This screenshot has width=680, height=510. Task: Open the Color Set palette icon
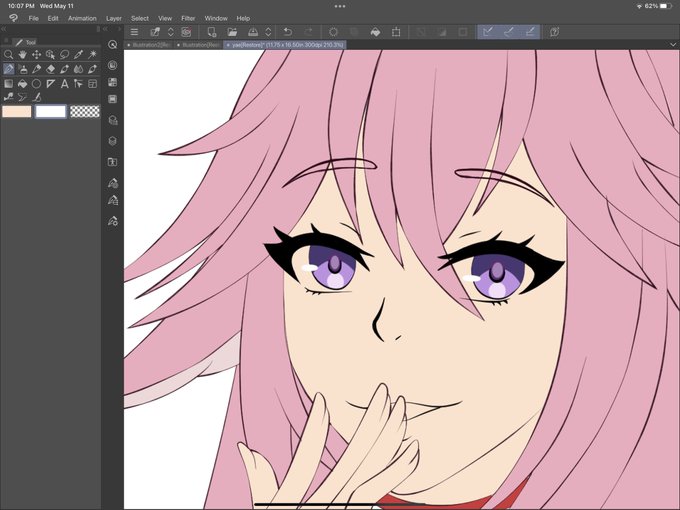(113, 82)
